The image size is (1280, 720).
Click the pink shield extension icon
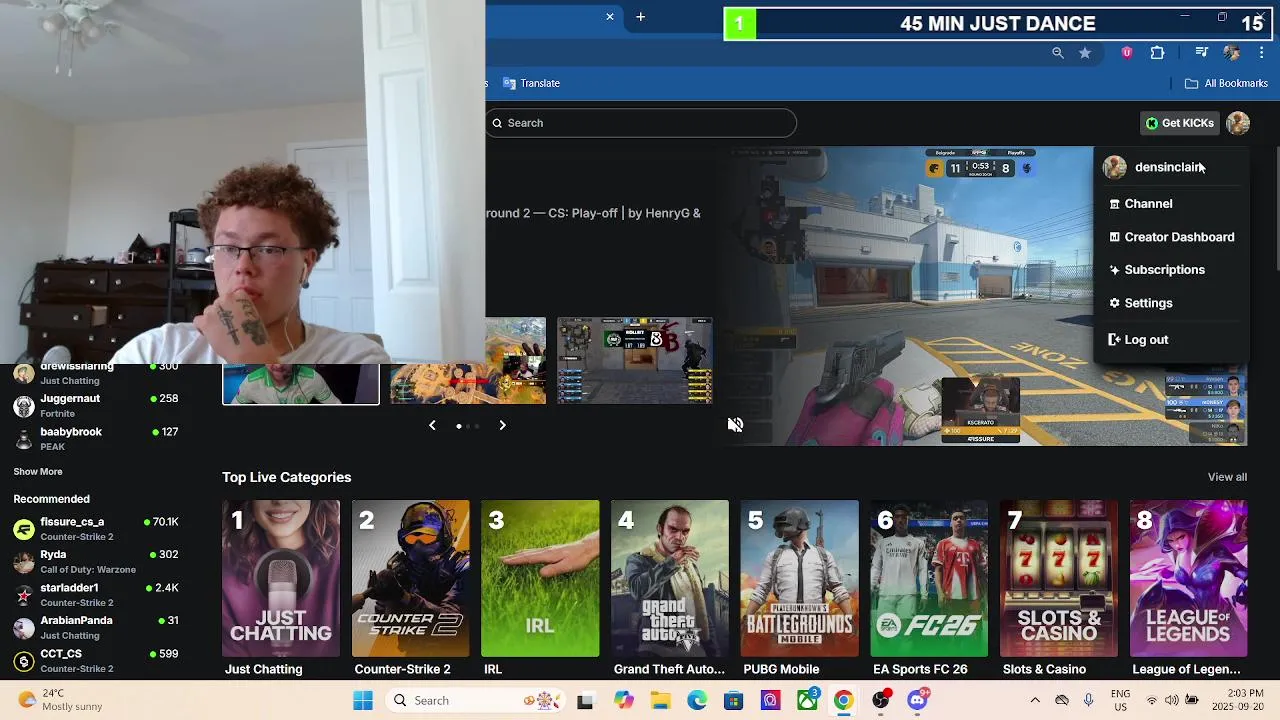click(x=1127, y=53)
